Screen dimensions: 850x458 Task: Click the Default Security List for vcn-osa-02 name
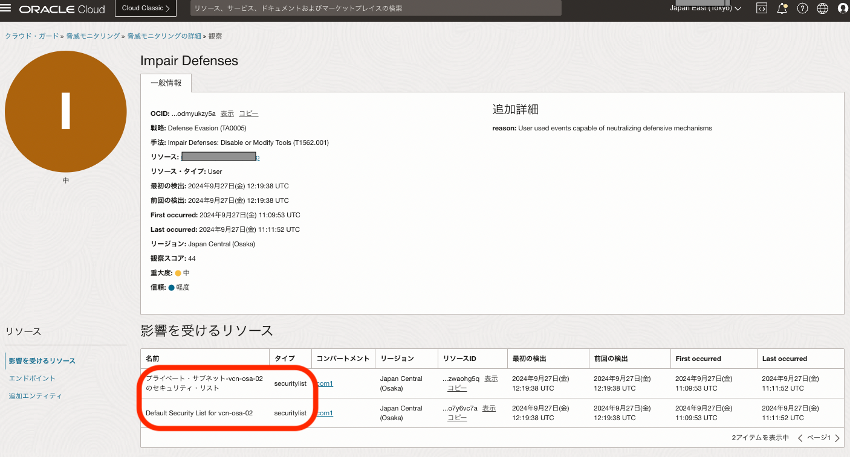point(199,413)
